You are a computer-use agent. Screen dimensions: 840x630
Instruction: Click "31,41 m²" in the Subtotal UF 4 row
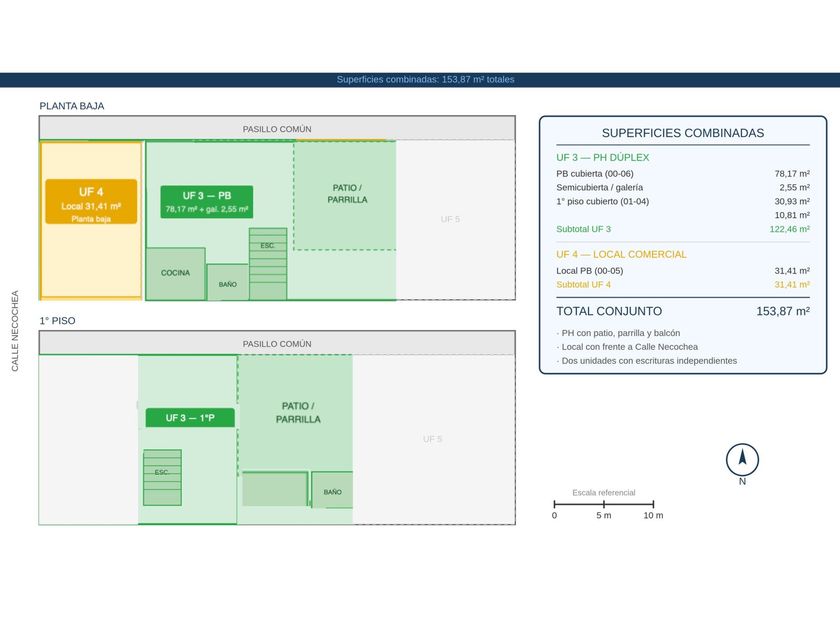pyautogui.click(x=792, y=284)
